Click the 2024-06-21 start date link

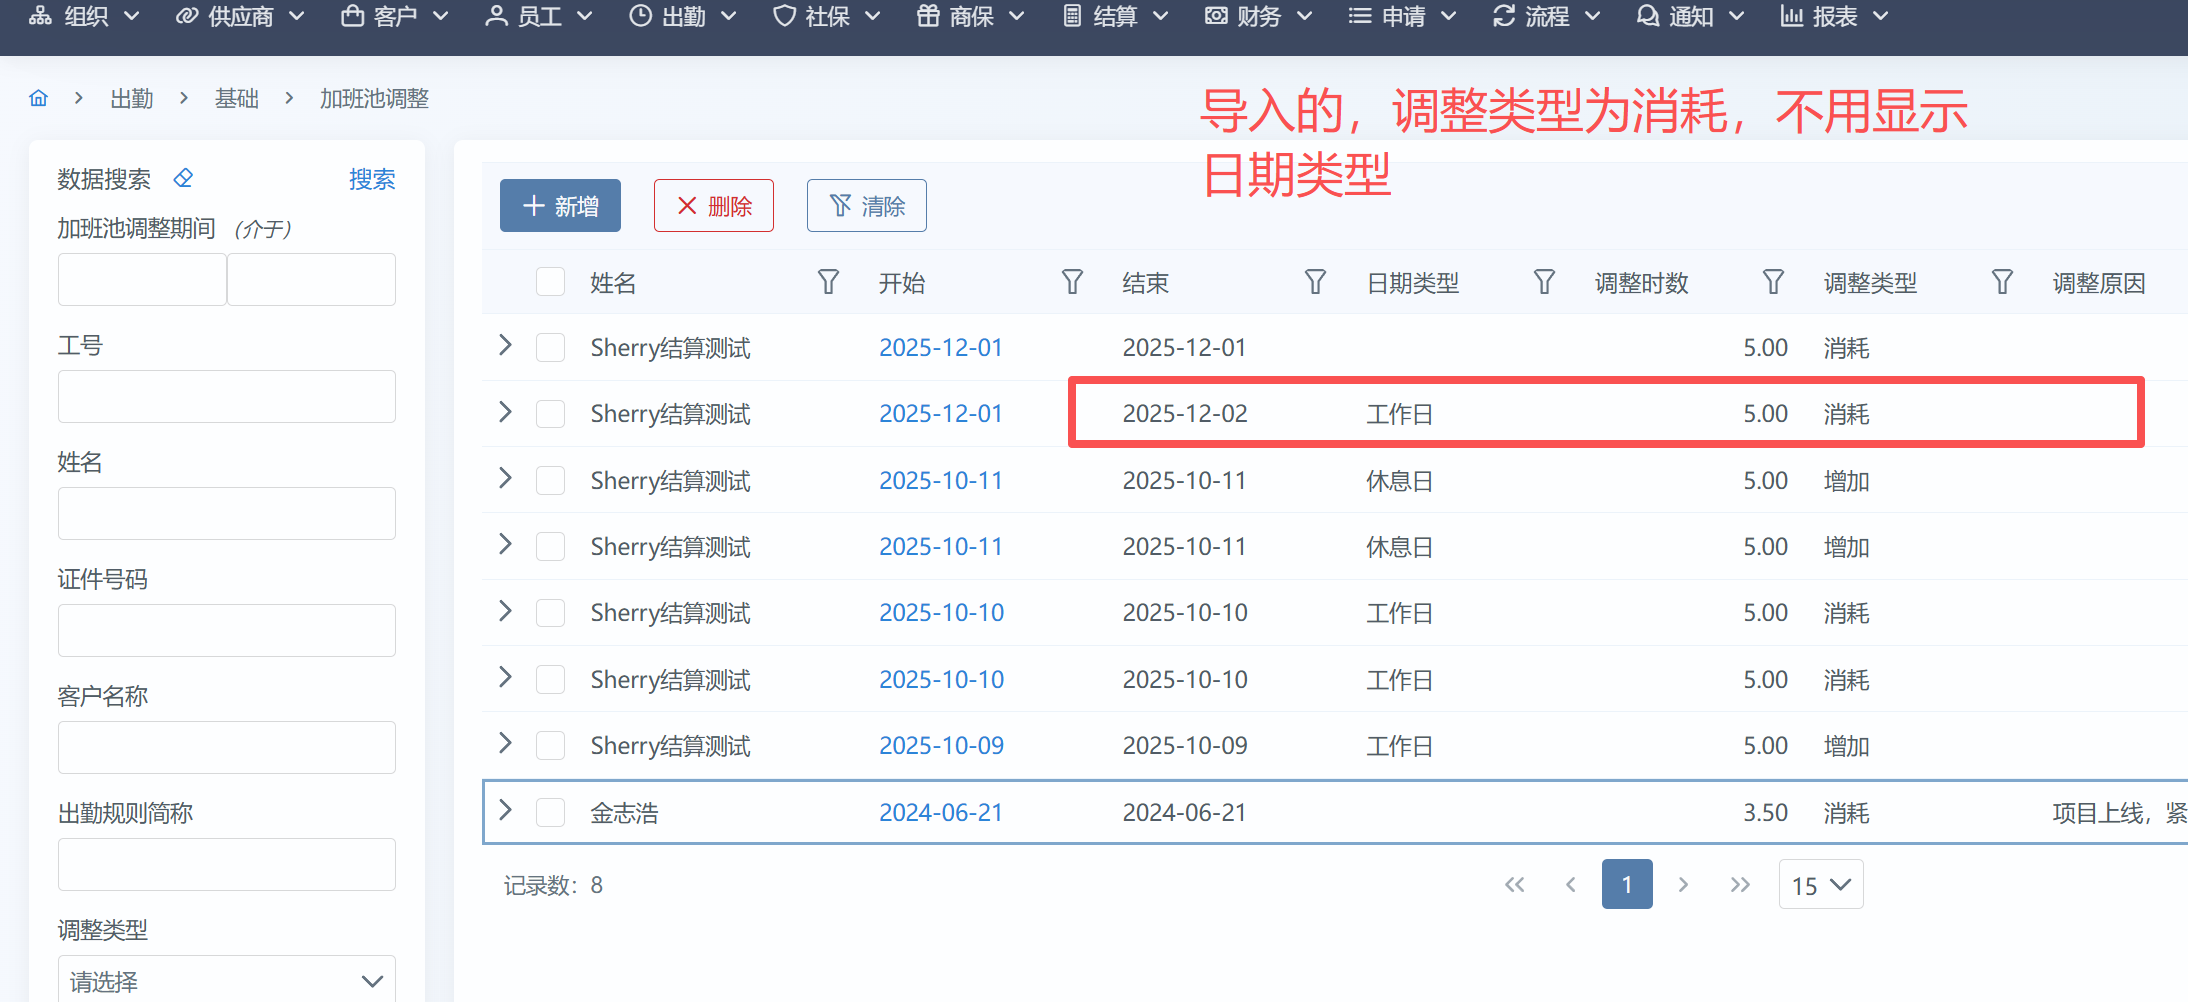[940, 812]
